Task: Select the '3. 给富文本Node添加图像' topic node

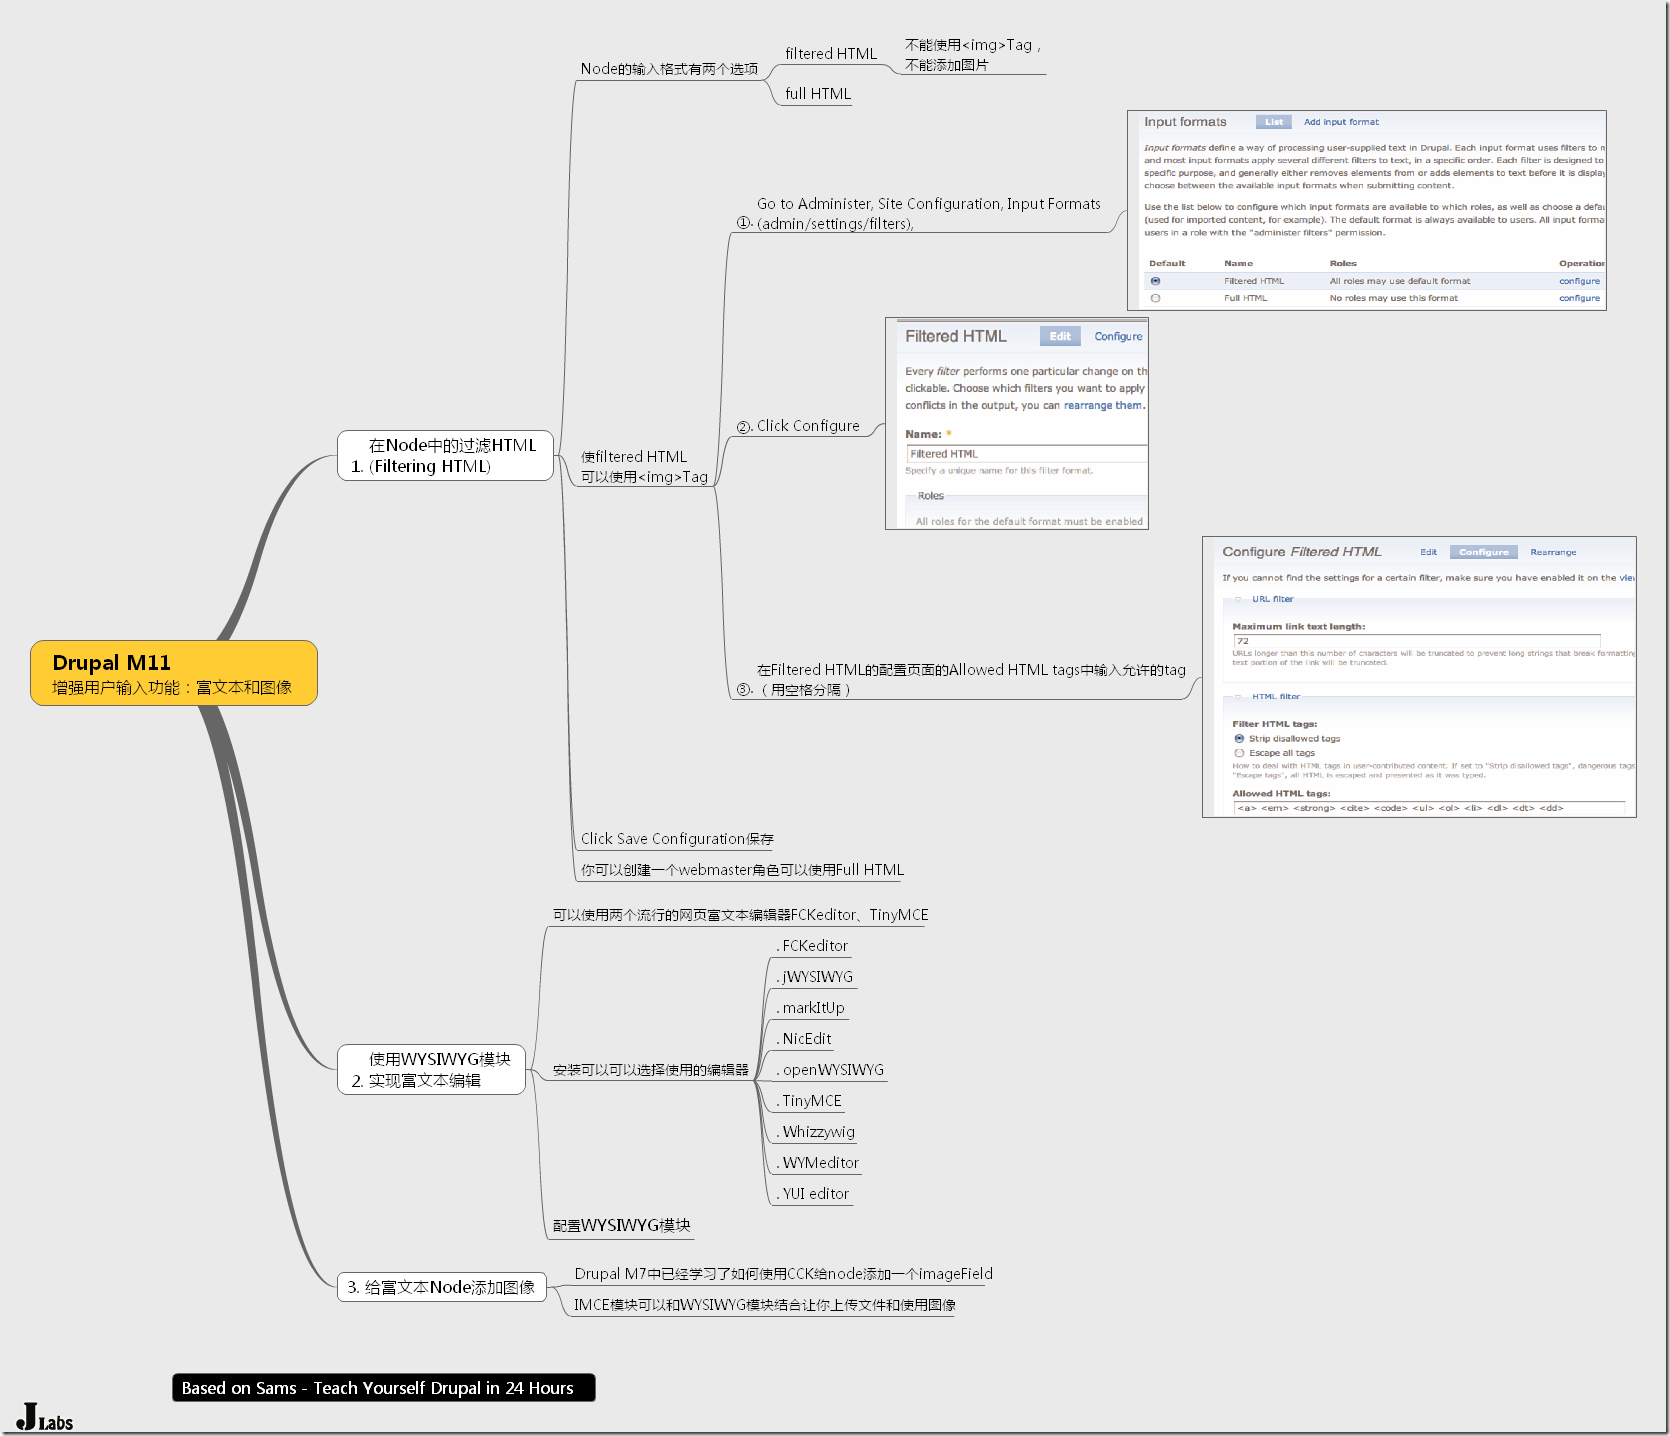Action: click(x=442, y=1287)
